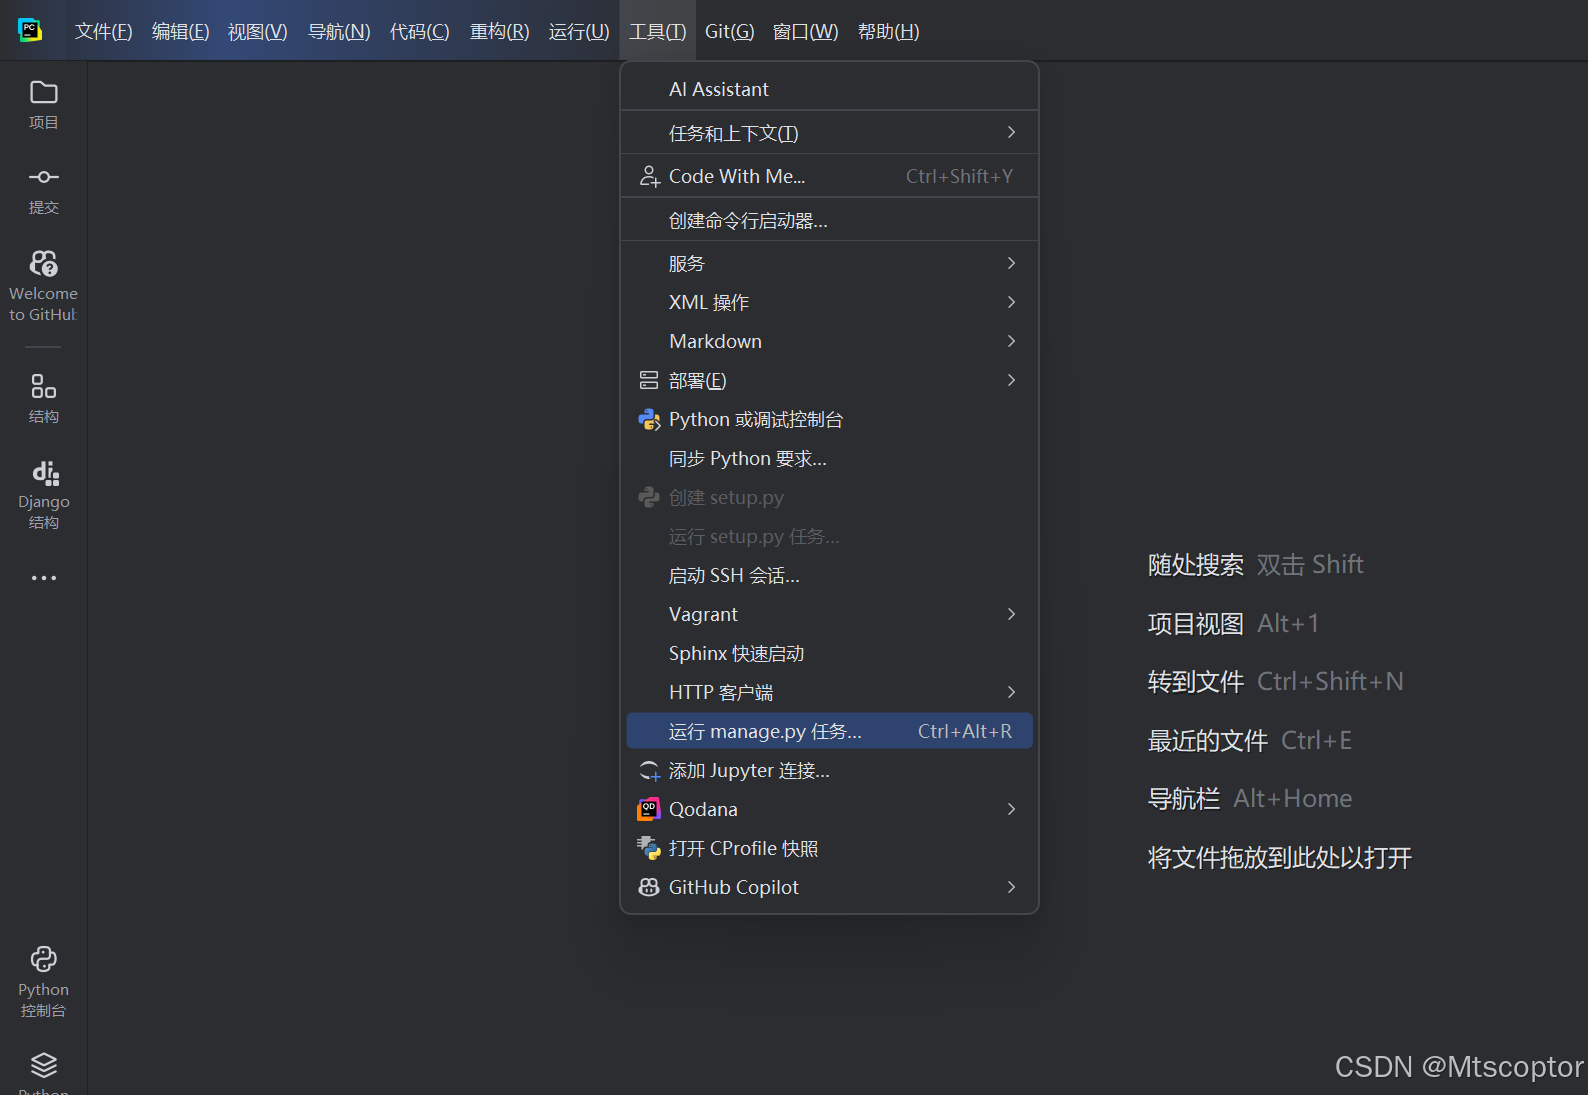Click the 导航栏 Alt+Home hint text
Image resolution: width=1588 pixels, height=1095 pixels.
[1250, 799]
